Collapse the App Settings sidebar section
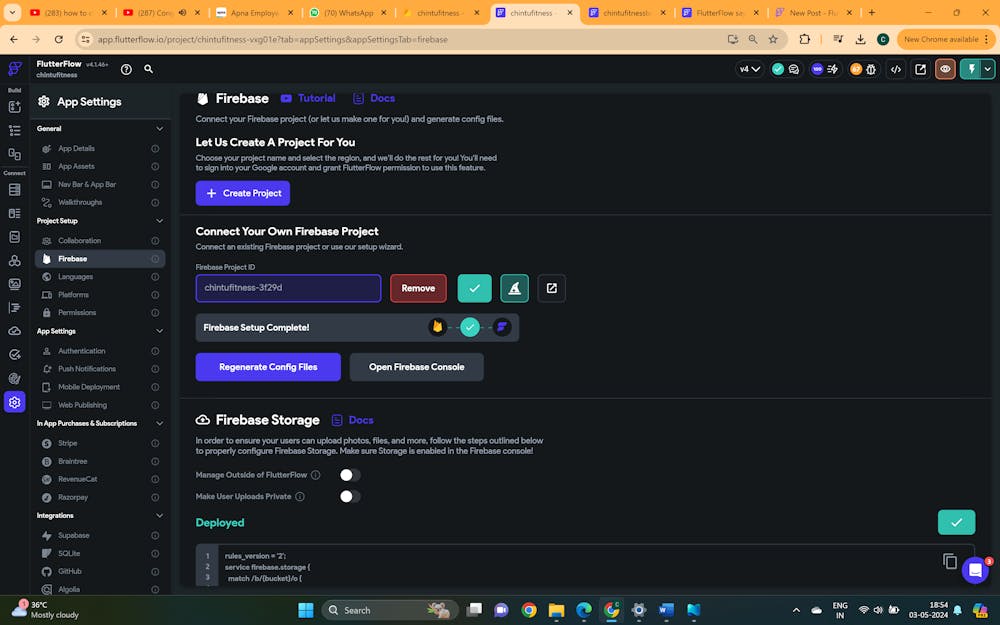This screenshot has width=1000, height=625. pos(159,331)
